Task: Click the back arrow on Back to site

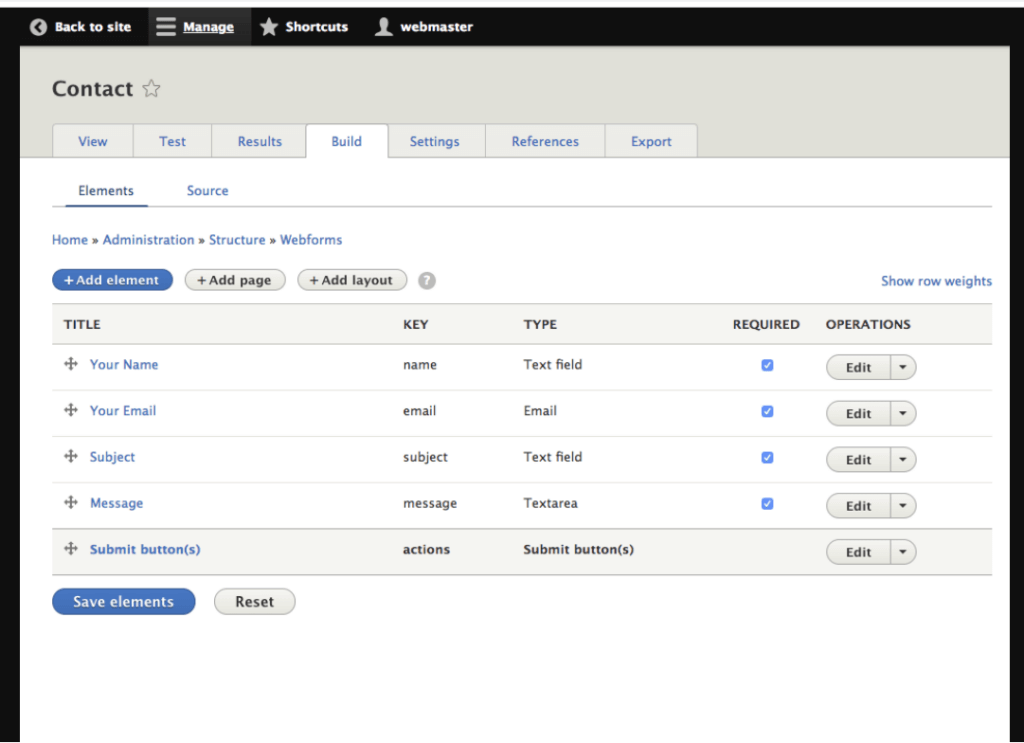Action: (37, 26)
